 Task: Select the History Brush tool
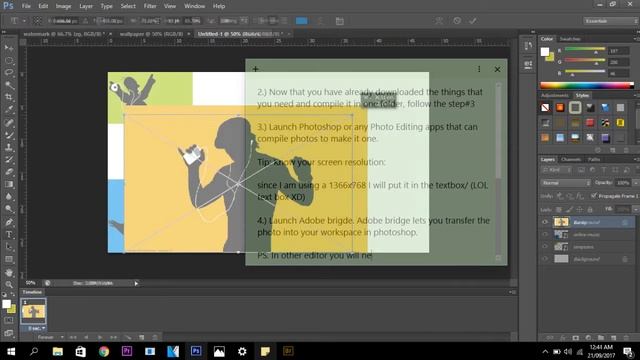point(9,159)
